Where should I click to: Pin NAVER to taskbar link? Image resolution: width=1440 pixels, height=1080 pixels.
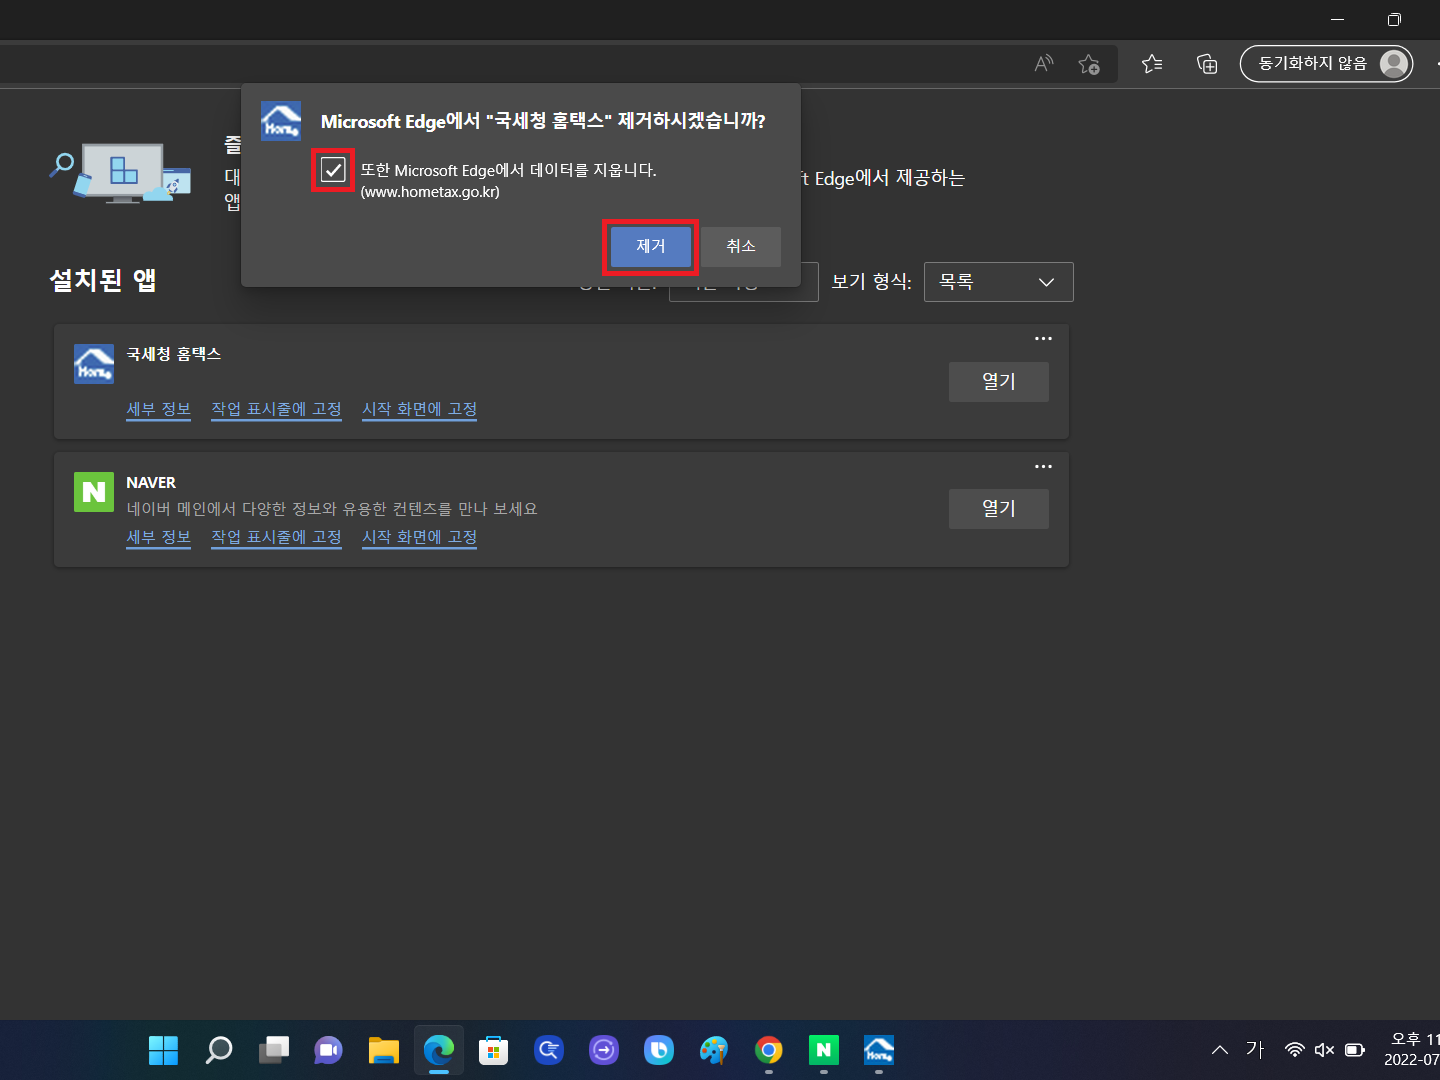pos(276,537)
